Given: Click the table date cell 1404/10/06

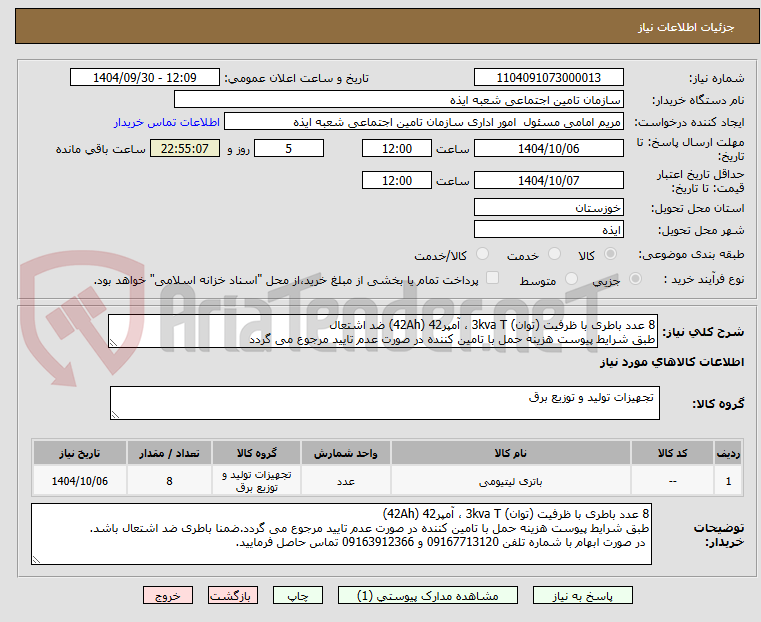Looking at the screenshot, I should 80,481.
